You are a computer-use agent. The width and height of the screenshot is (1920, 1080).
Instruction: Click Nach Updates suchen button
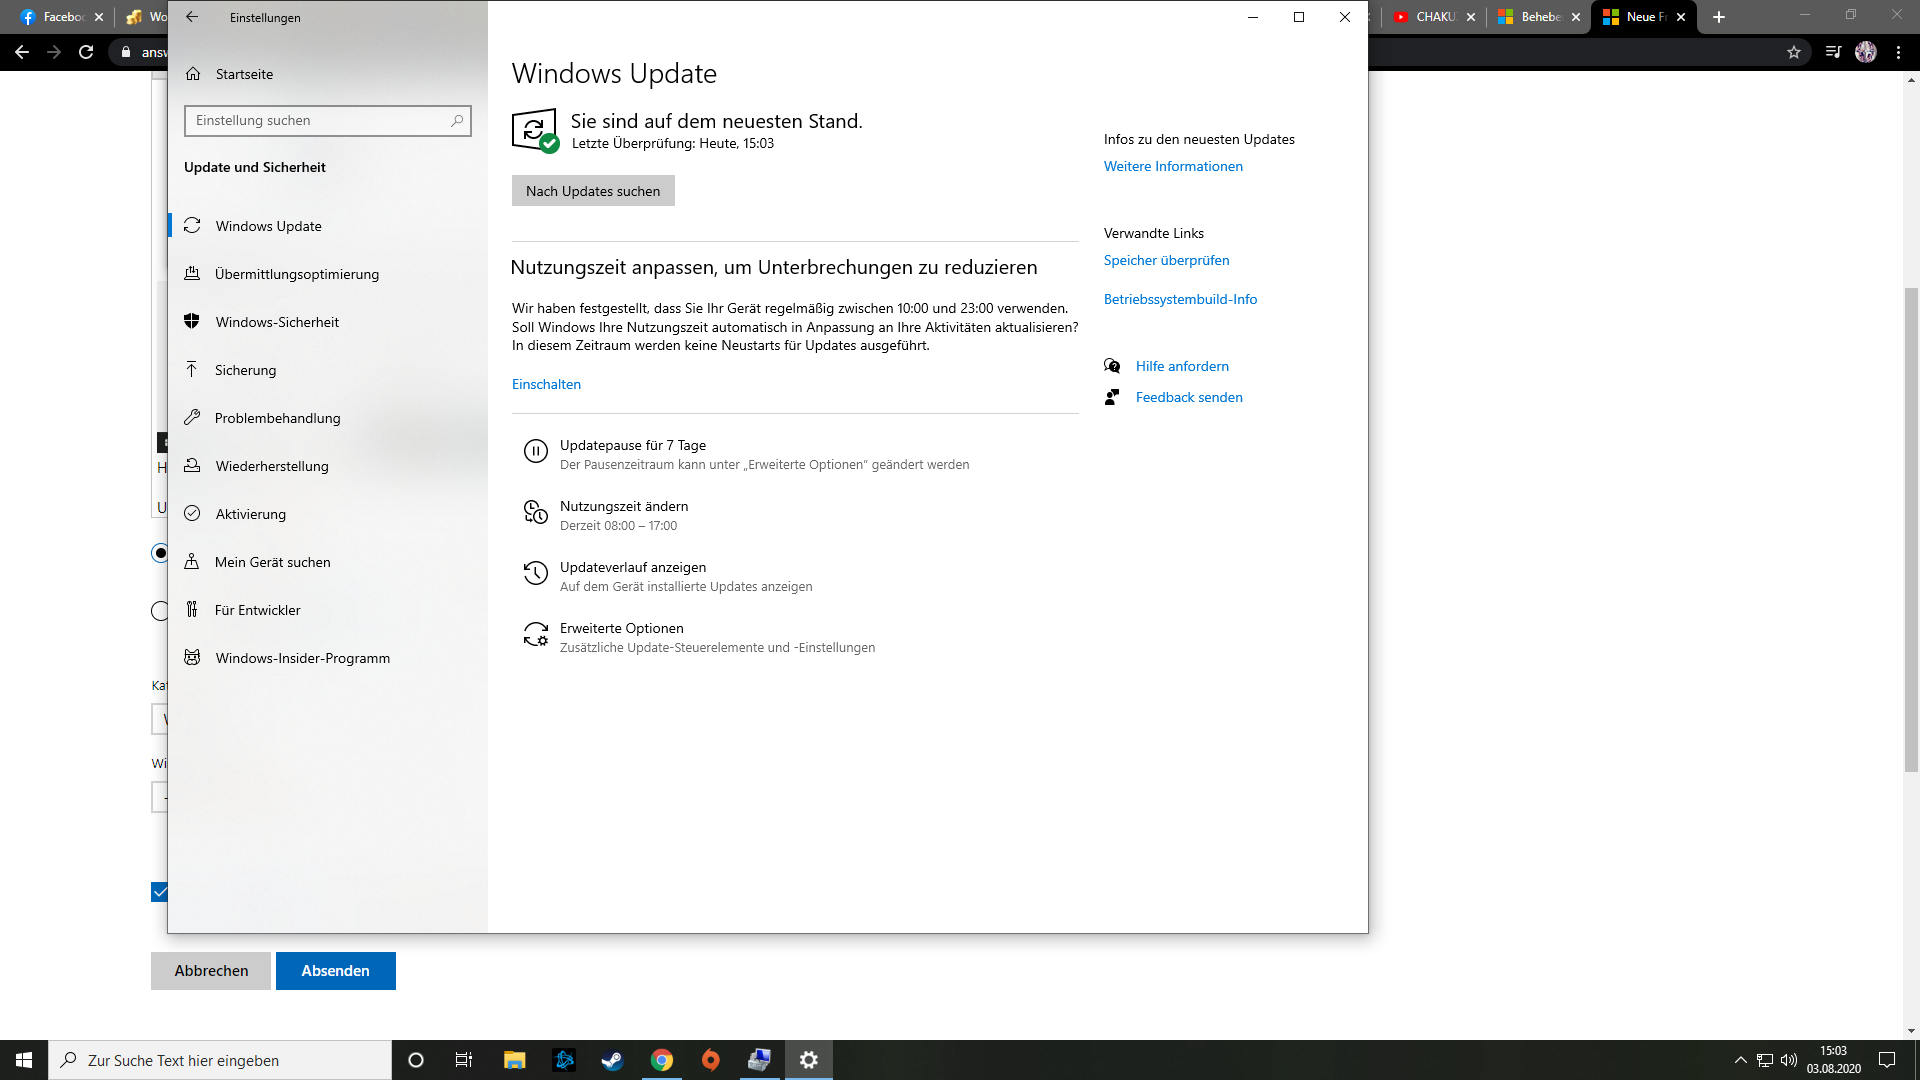tap(592, 190)
